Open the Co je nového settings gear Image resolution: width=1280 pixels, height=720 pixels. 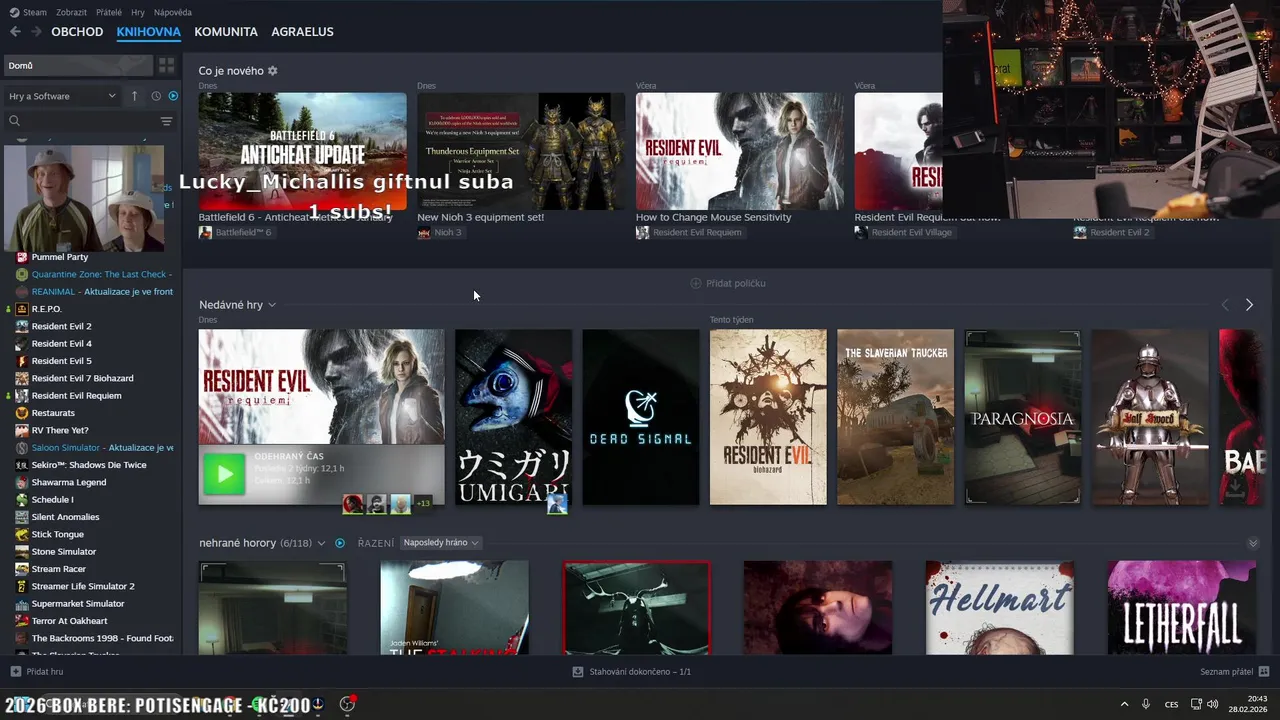click(x=273, y=71)
